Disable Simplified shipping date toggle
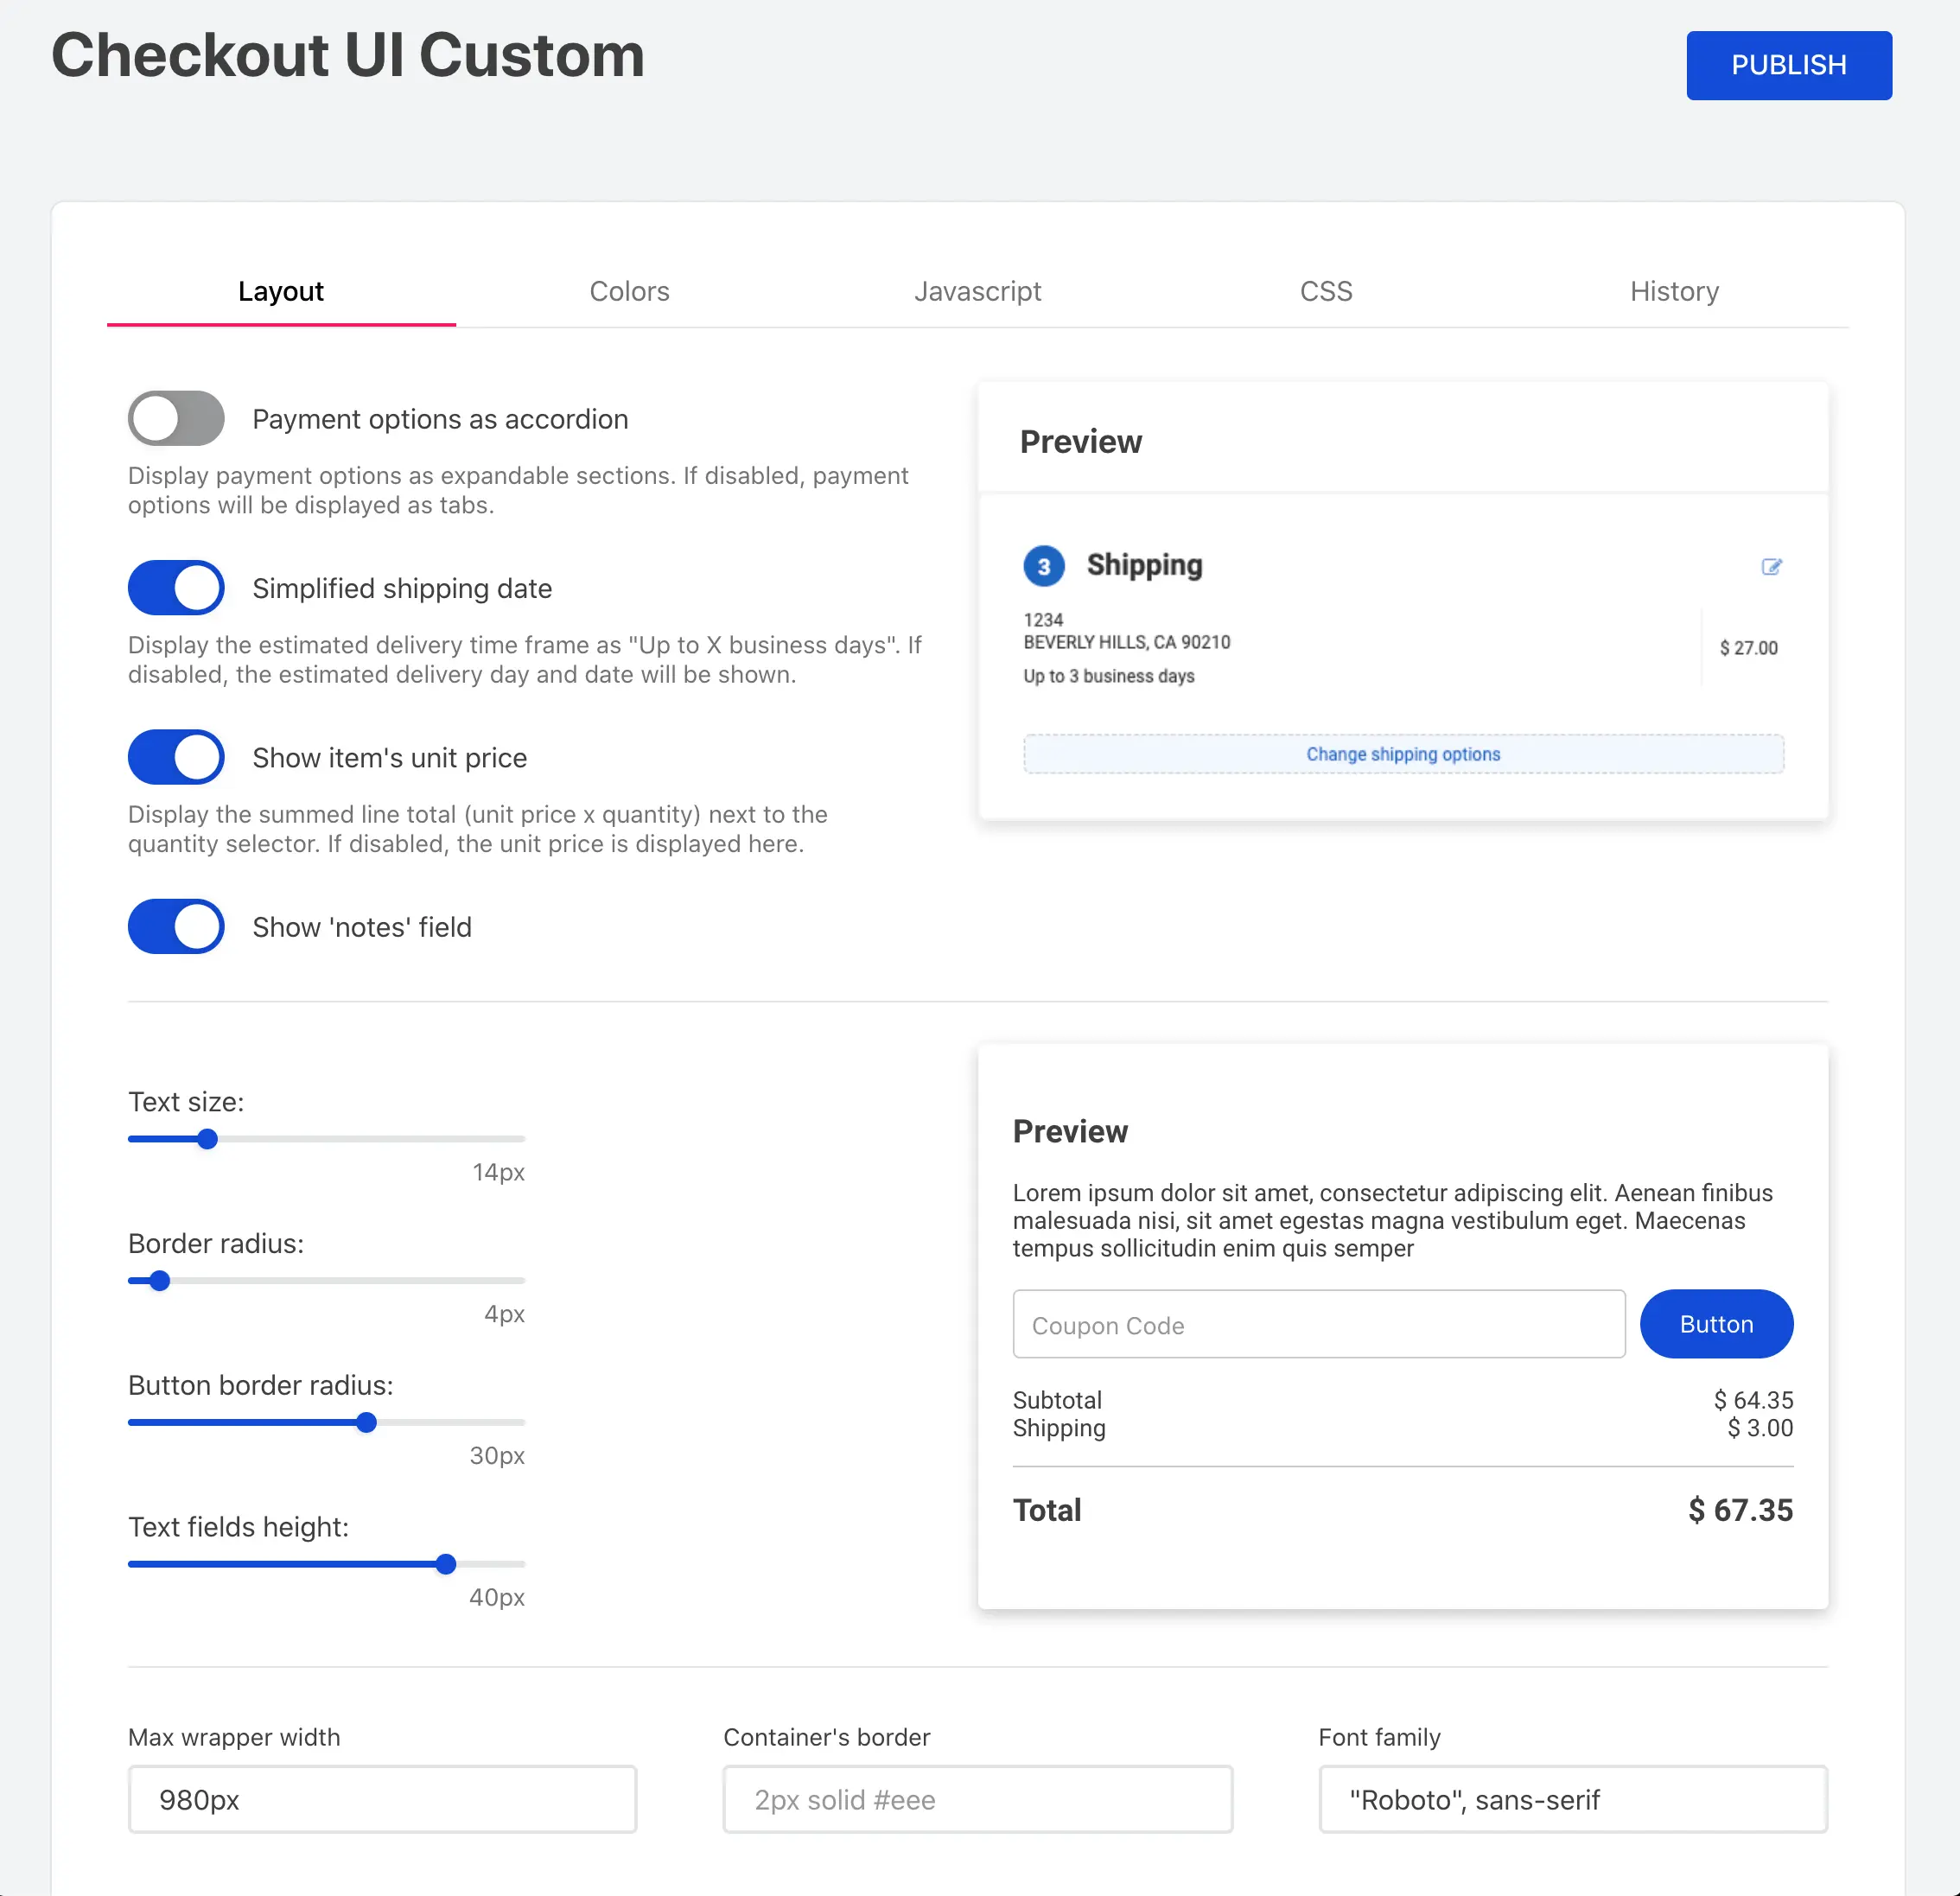Viewport: 1960px width, 1896px height. tap(176, 588)
